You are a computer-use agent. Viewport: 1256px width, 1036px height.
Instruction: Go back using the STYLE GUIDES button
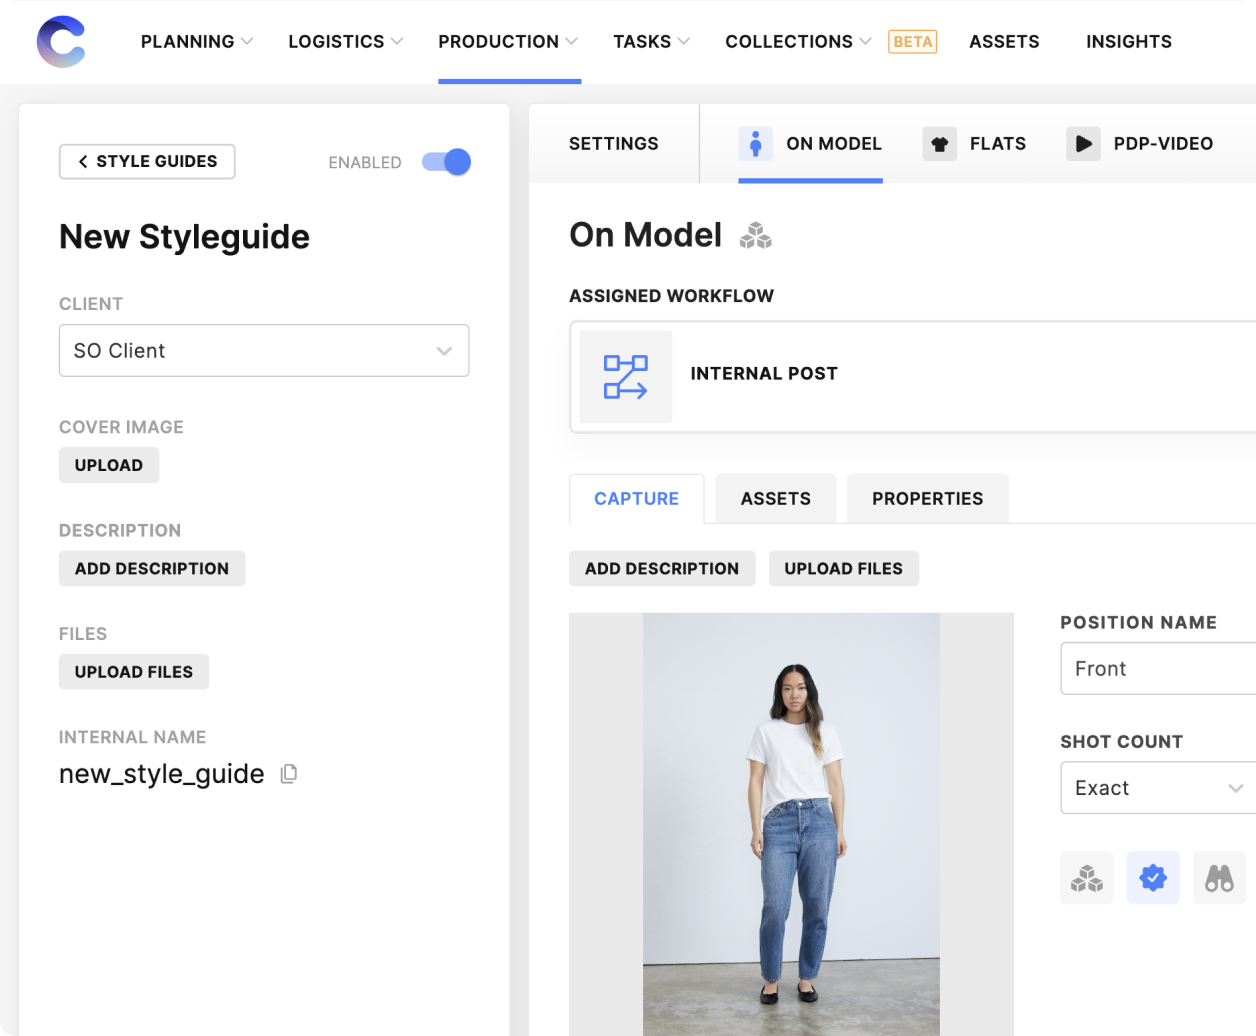click(x=146, y=161)
